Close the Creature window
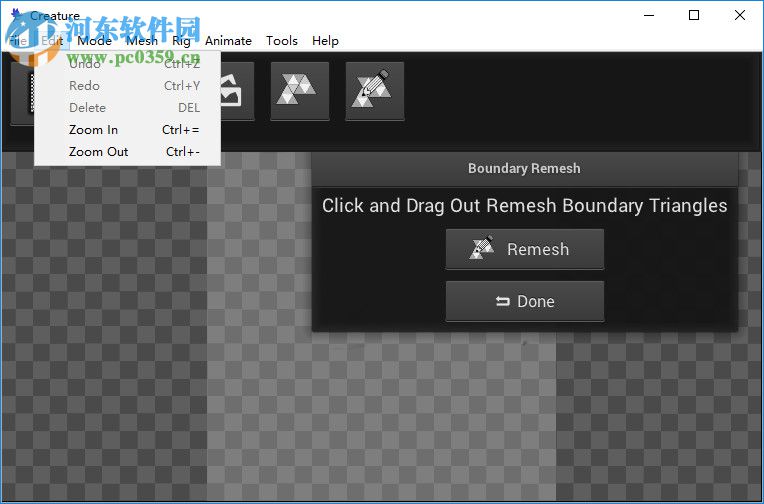Screen dimensions: 764x504 point(740,15)
